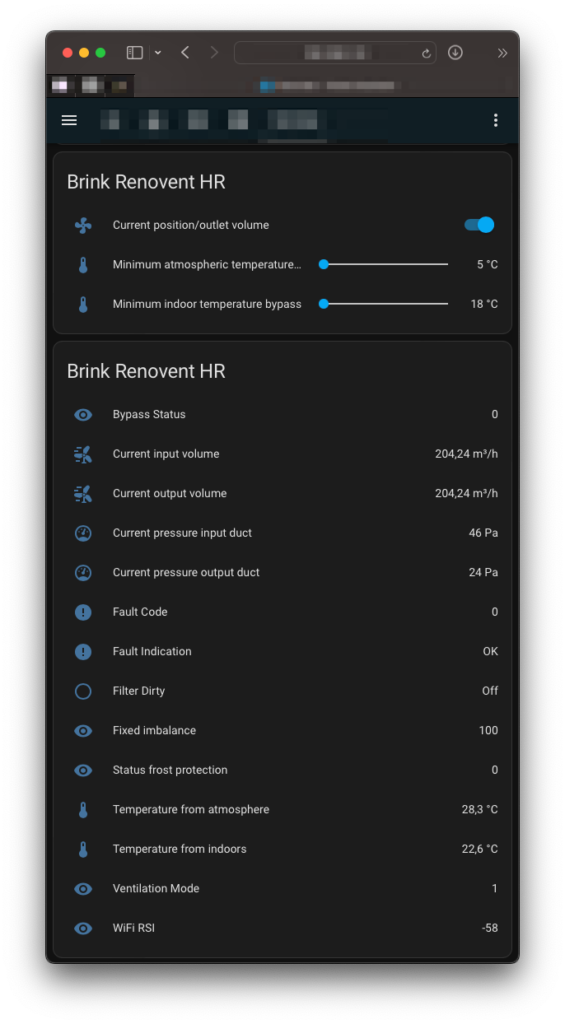Viewport: 565px width, 1024px height.
Task: Click gauge icon beside Current pressure output duct
Action: [x=83, y=573]
